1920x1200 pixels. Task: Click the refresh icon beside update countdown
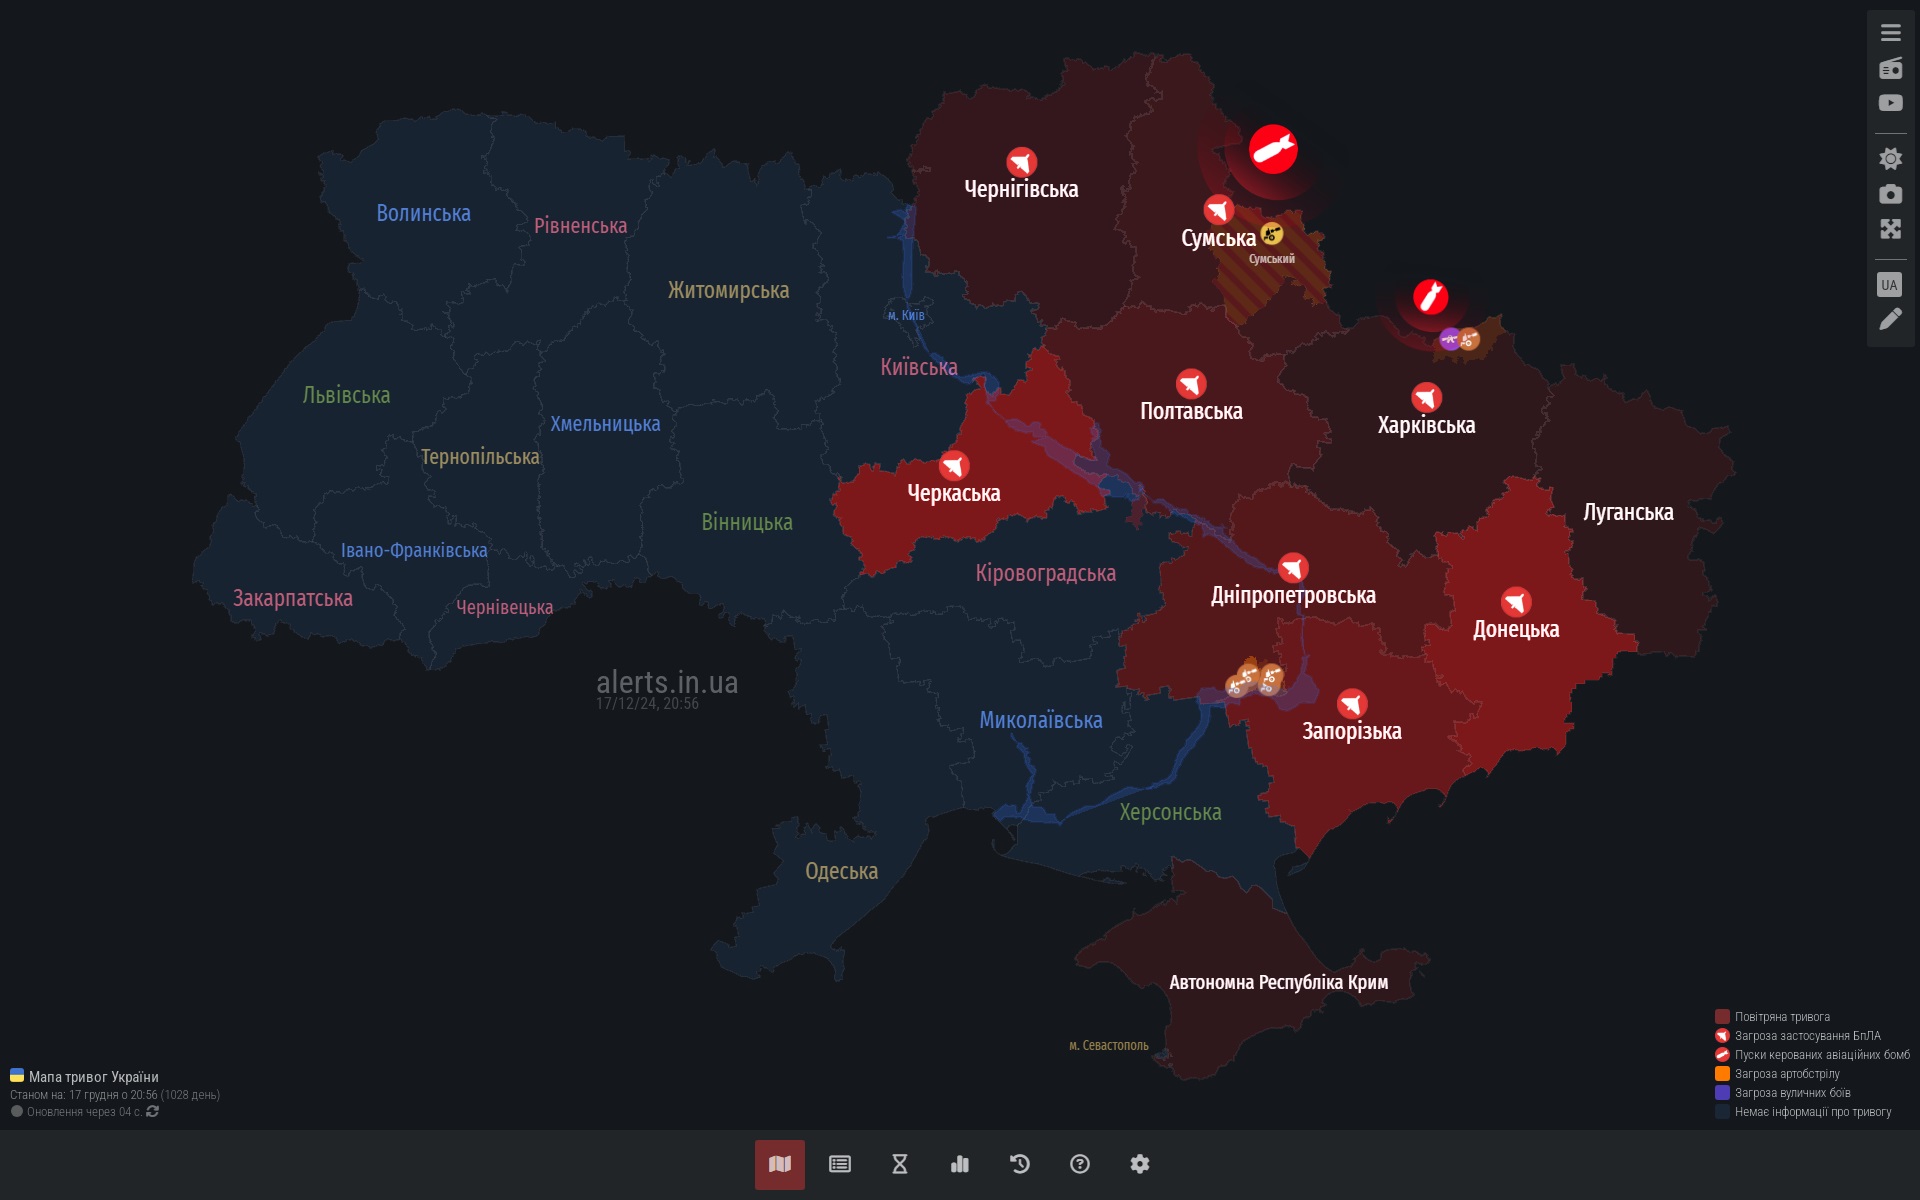153,1112
